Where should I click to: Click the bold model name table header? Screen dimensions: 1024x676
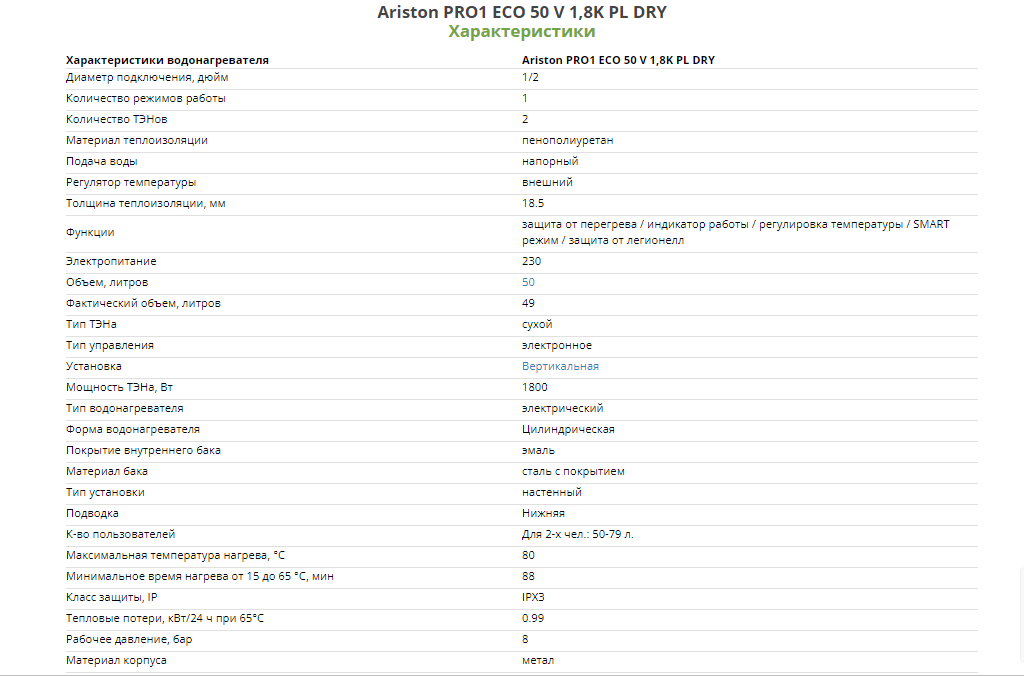click(x=618, y=60)
